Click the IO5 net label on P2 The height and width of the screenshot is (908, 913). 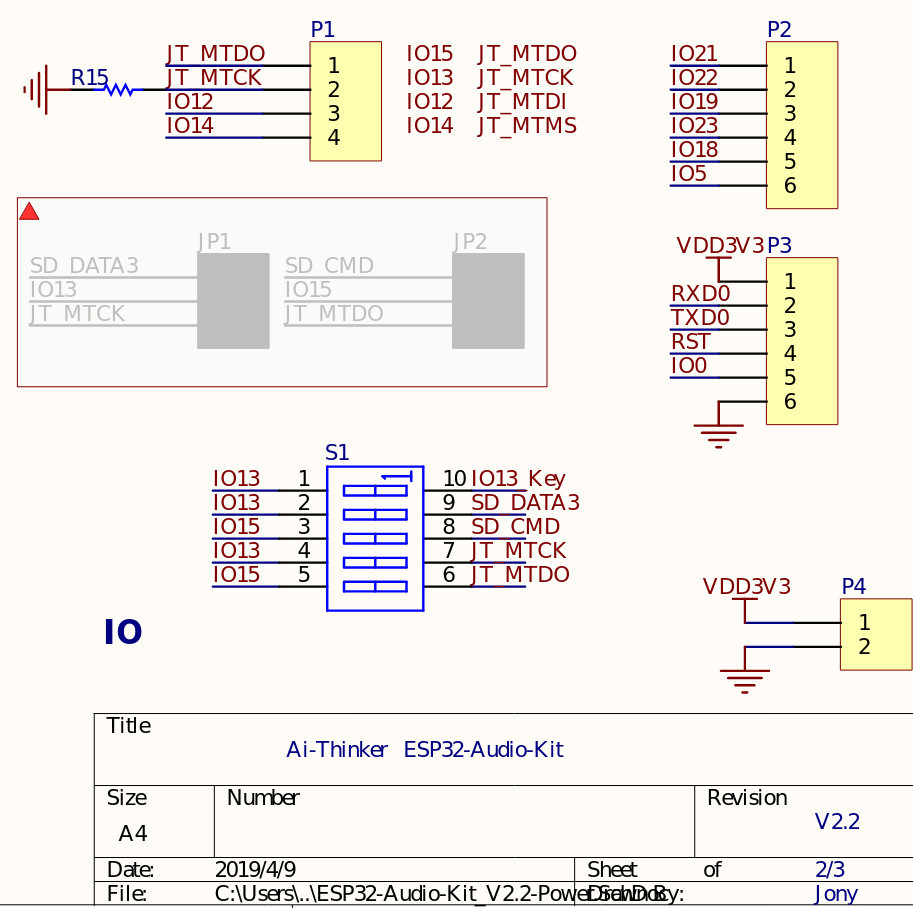[689, 174]
